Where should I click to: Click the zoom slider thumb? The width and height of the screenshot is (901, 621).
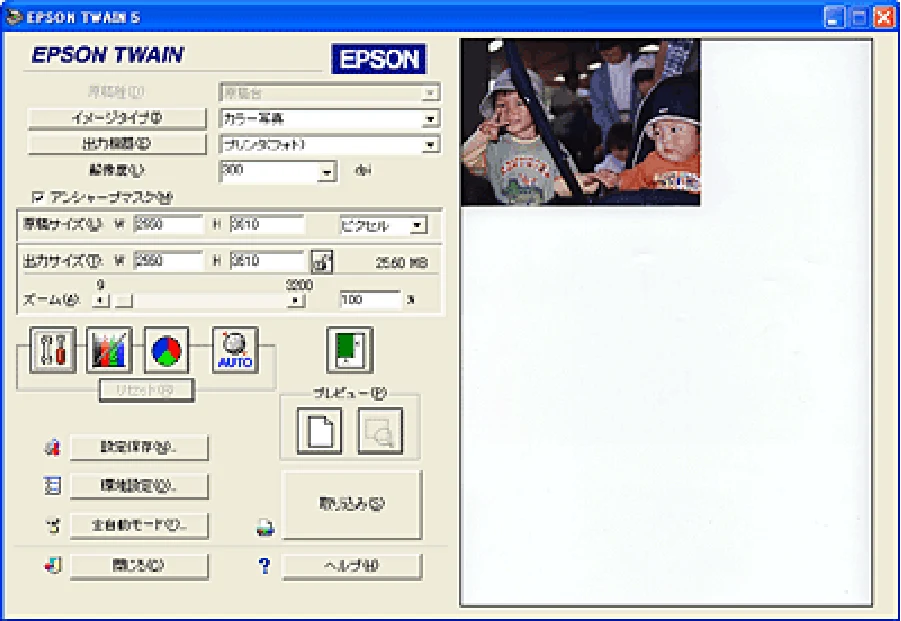123,300
